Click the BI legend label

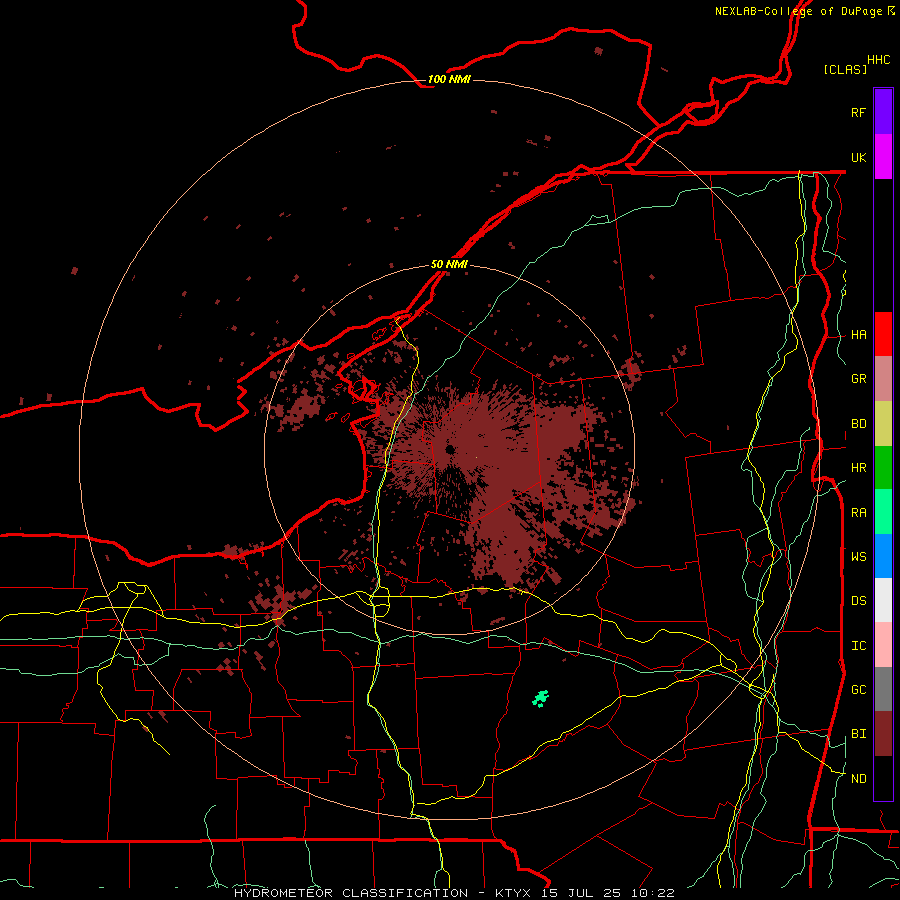[858, 734]
